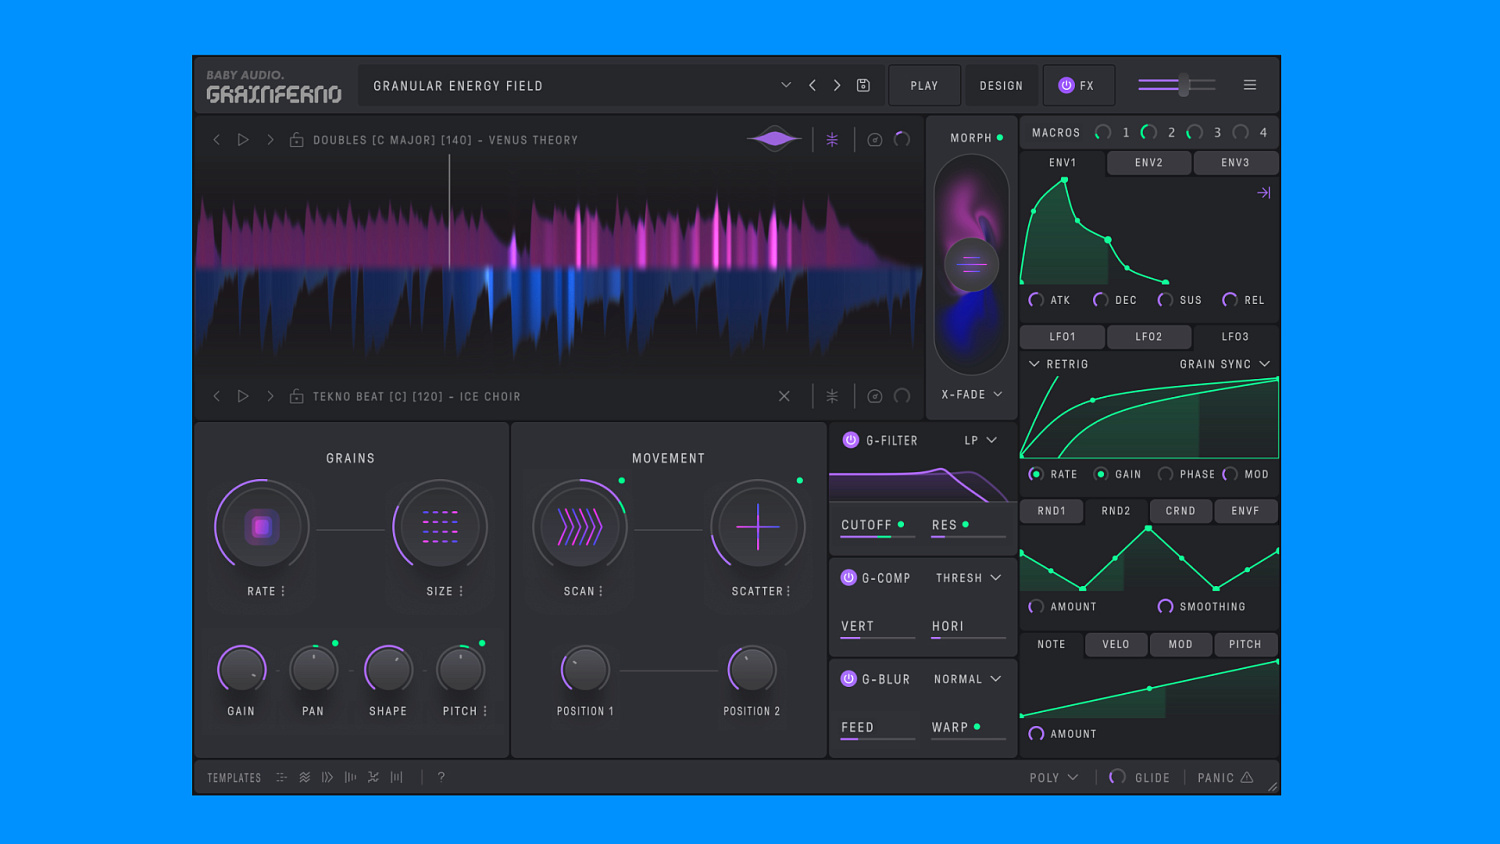Toggle G-COMP power on or off

coord(849,577)
